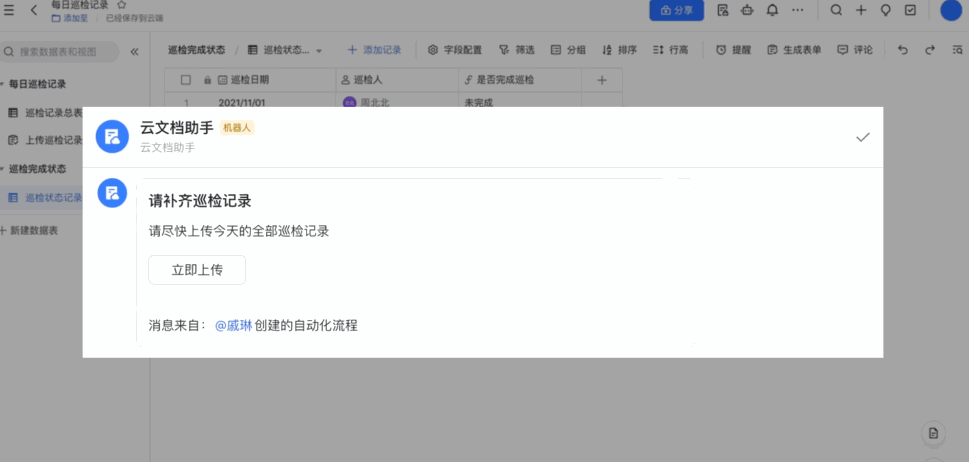The width and height of the screenshot is (969, 462).
Task: Open the template icon next to 分享
Action: 722,10
